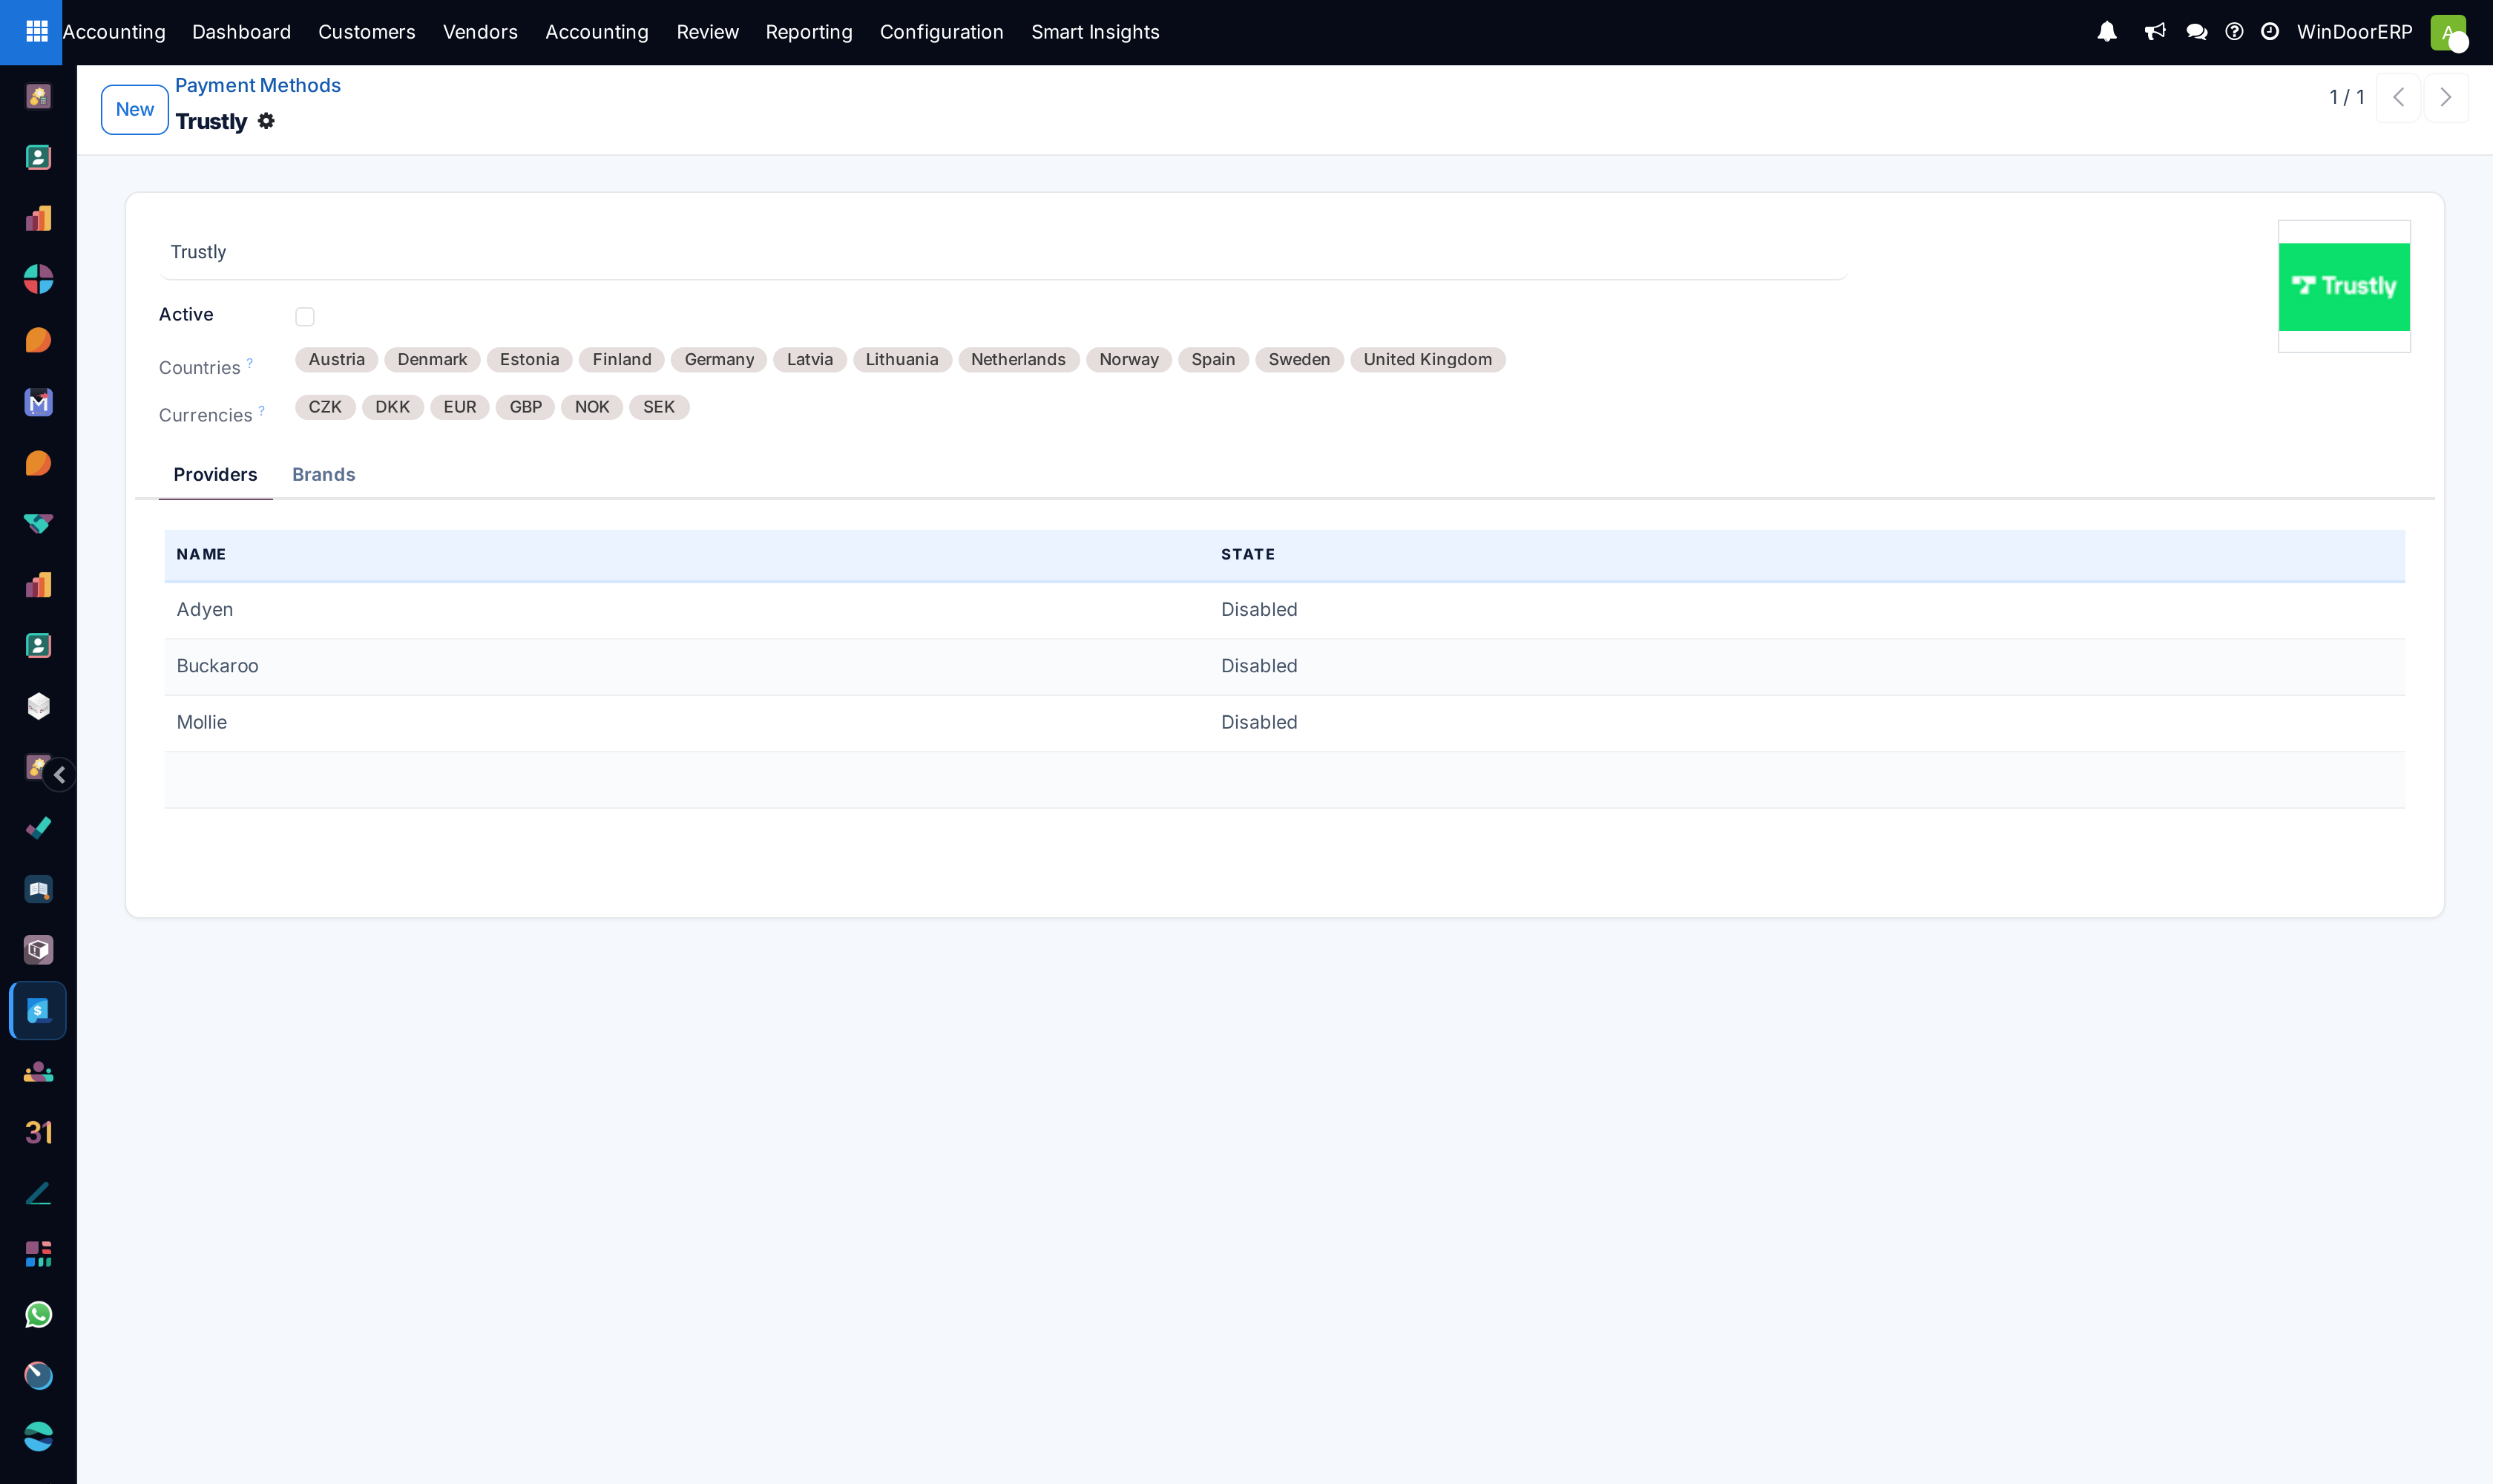This screenshot has height=1484, width=2493.
Task: Click the CZK currency tag
Action: pyautogui.click(x=325, y=407)
